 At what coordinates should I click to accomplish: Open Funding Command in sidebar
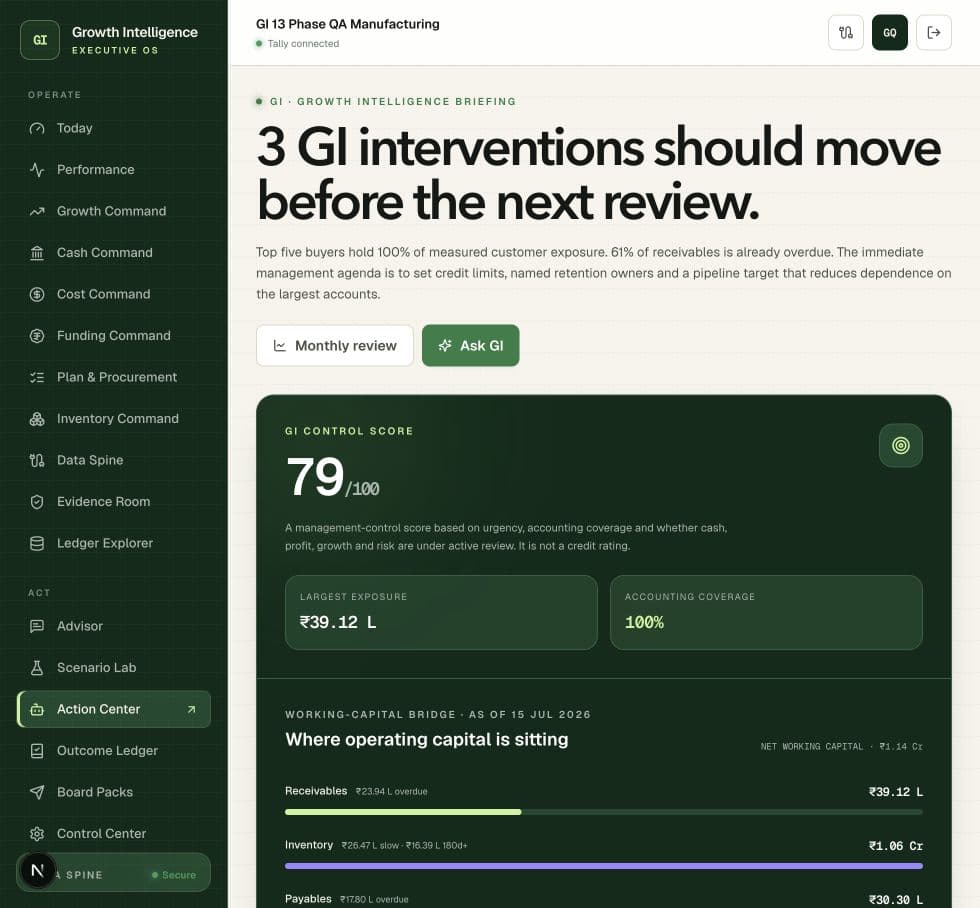114,336
